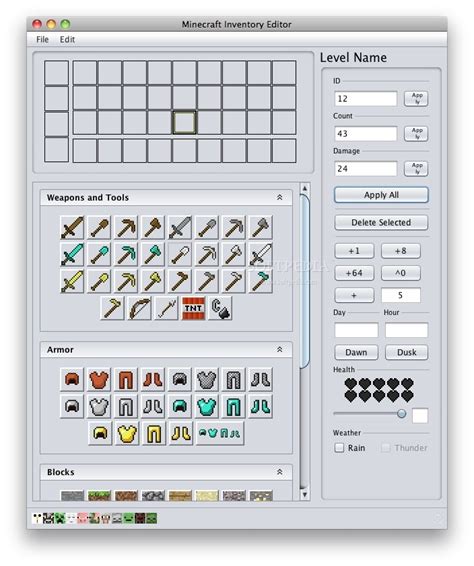This screenshot has width=474, height=566.
Task: Set time to Dawn
Action: pyautogui.click(x=356, y=352)
